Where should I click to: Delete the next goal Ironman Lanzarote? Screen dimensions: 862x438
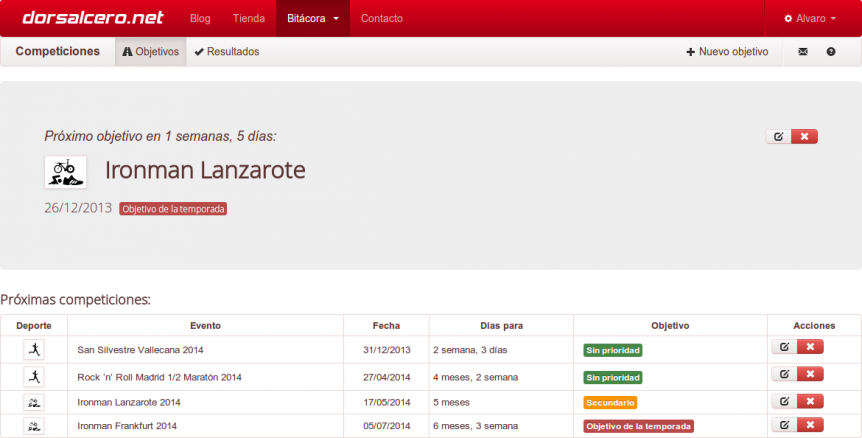tap(804, 136)
